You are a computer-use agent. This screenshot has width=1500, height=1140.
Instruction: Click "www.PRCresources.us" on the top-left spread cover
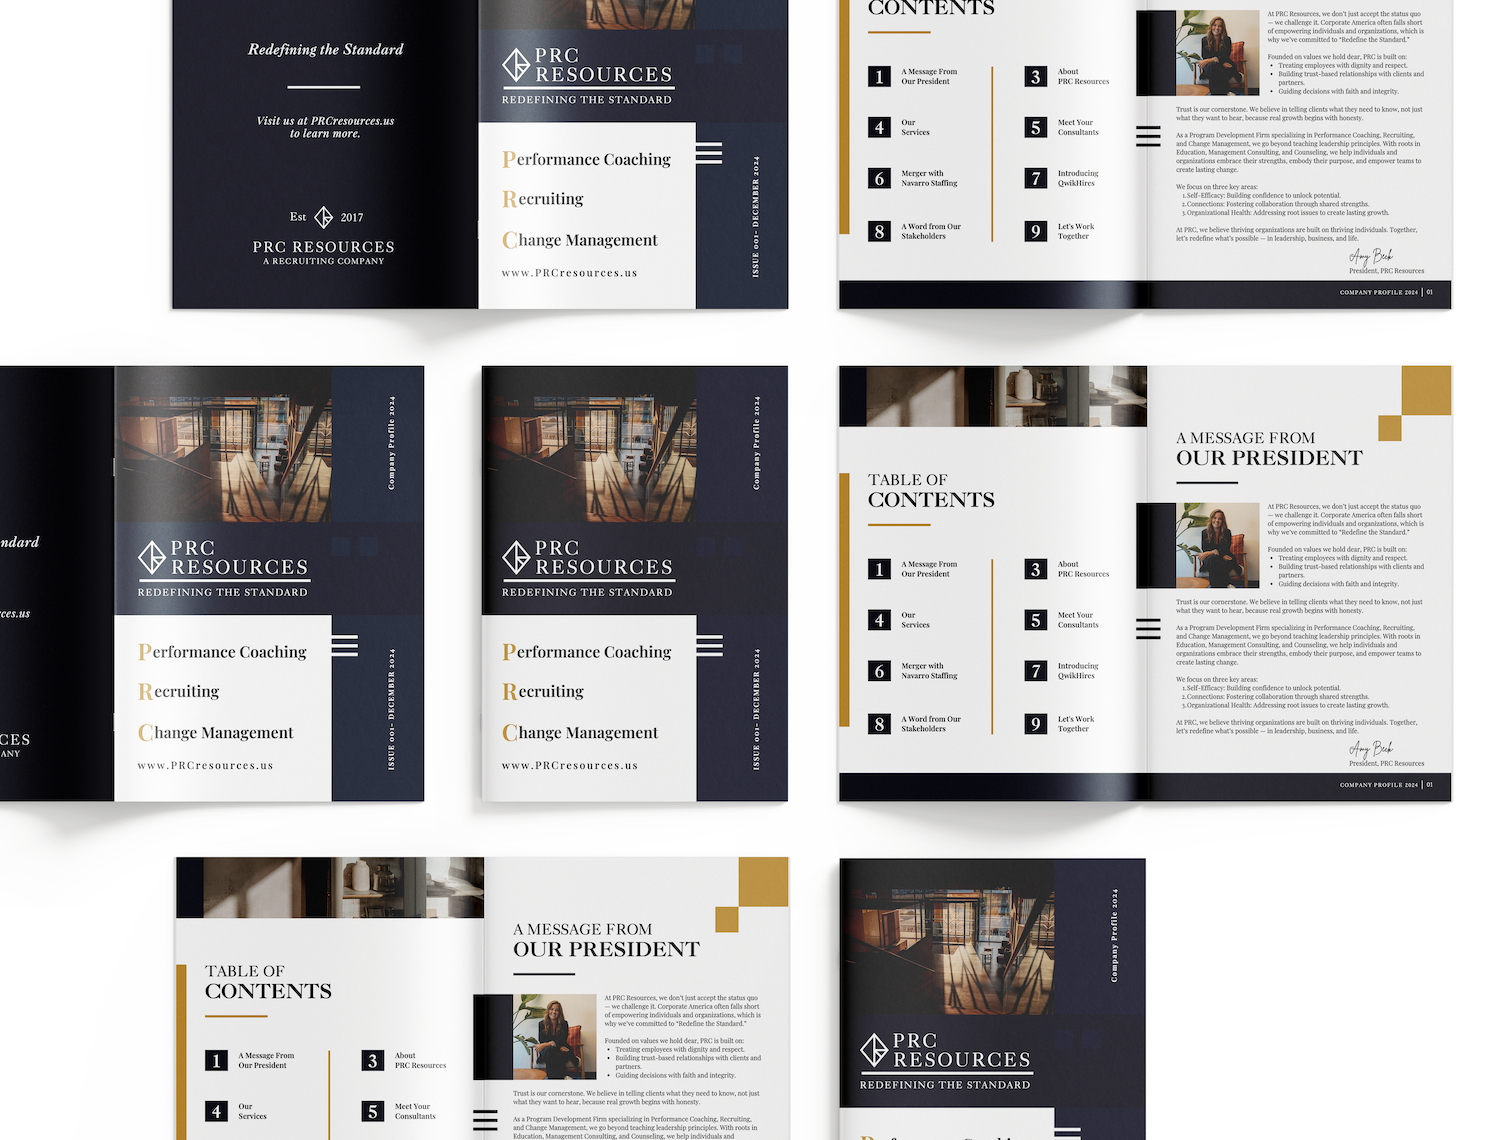569,273
